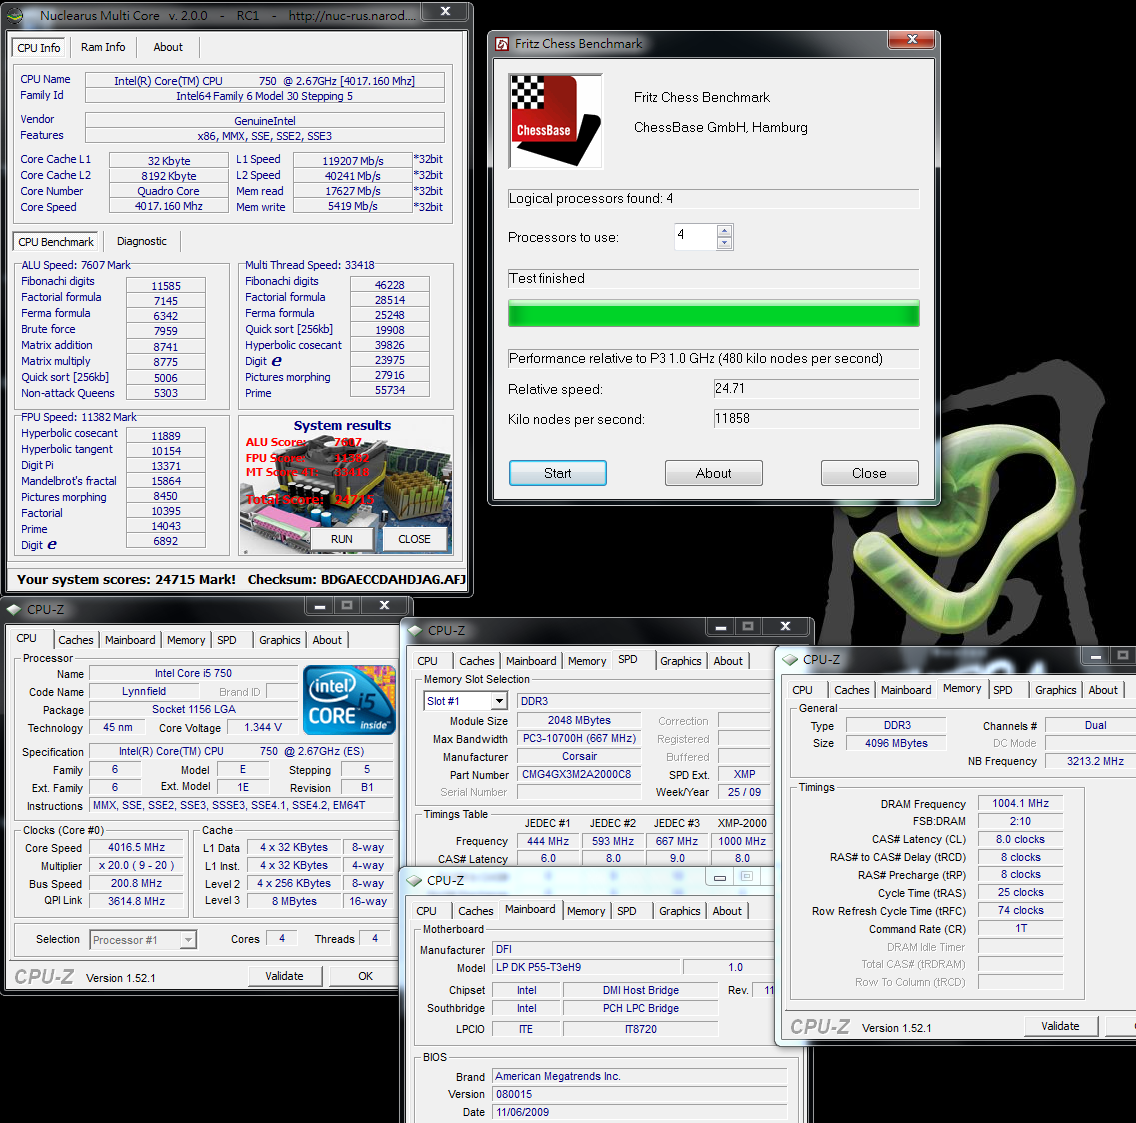Close the Fritz Chess Benchmark window
This screenshot has width=1136, height=1123.
[x=911, y=40]
